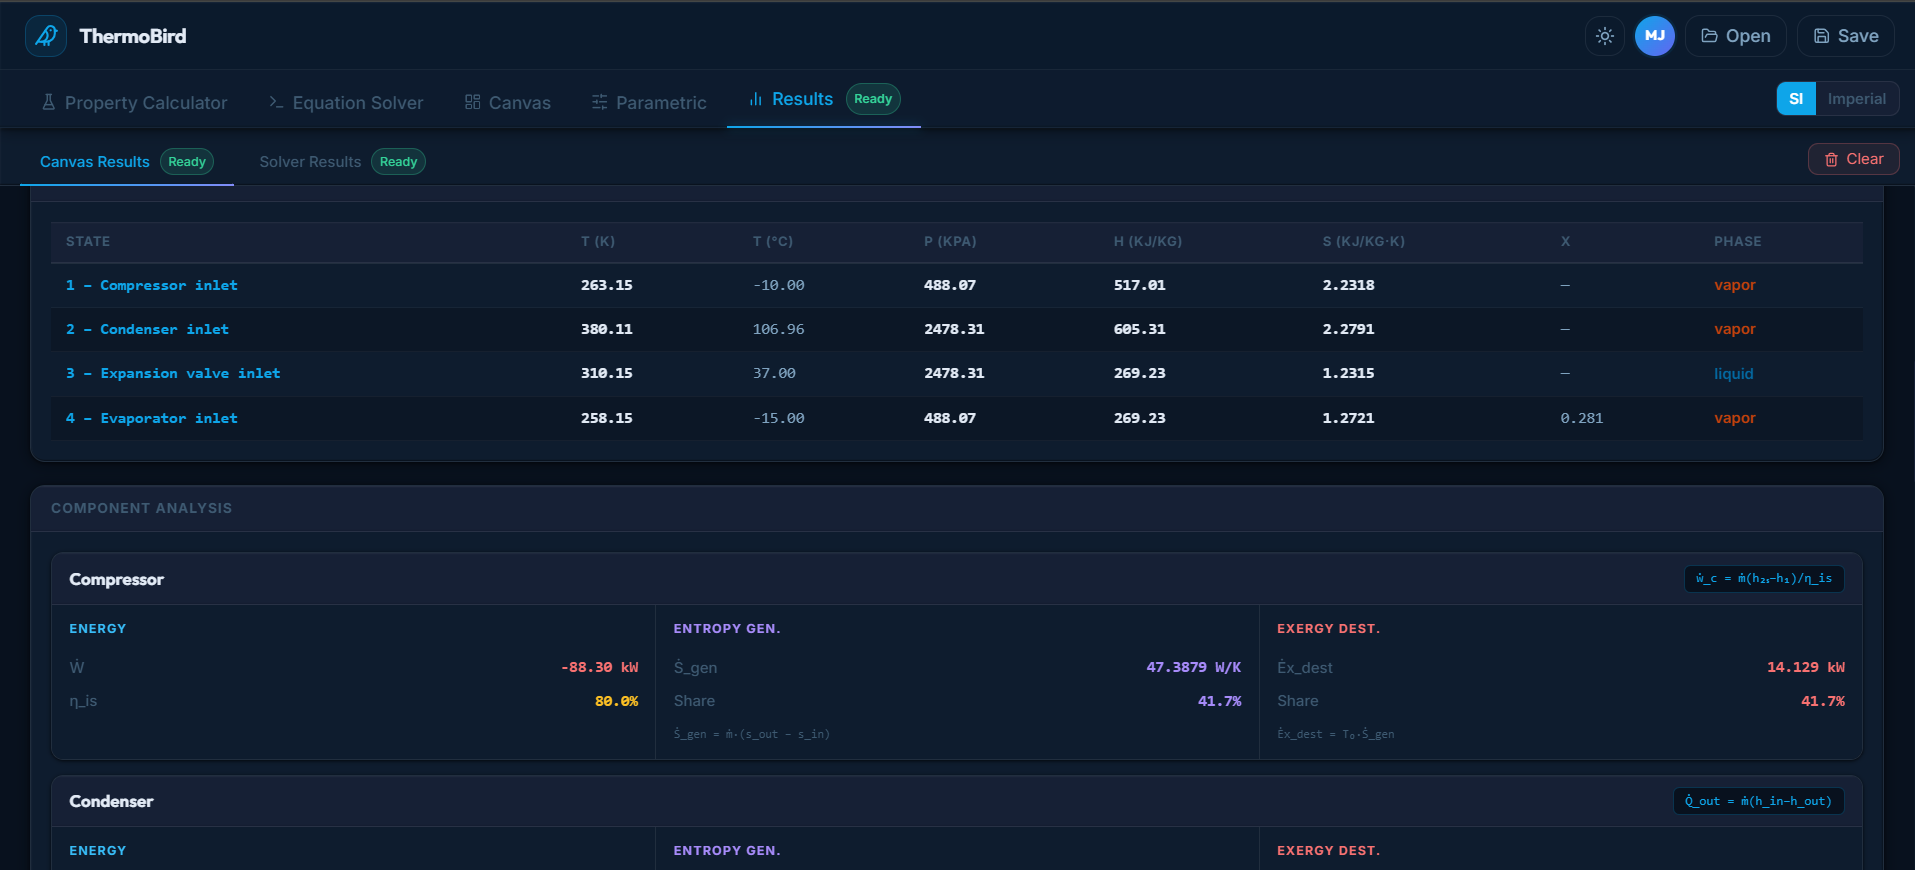Click the compressor work equation chip
This screenshot has height=870, width=1915.
point(1764,578)
